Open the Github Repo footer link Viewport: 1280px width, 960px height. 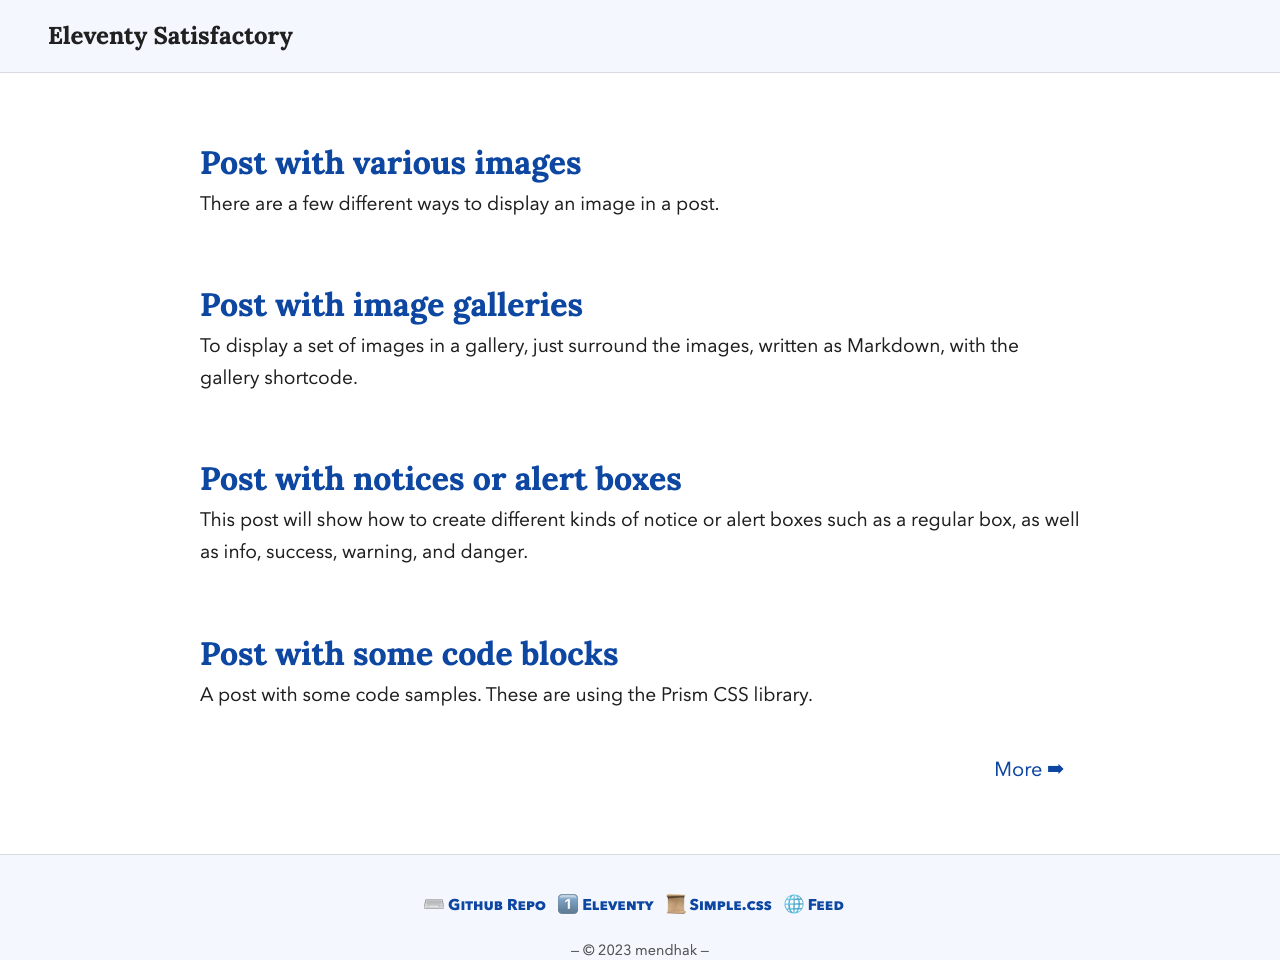pyautogui.click(x=496, y=905)
